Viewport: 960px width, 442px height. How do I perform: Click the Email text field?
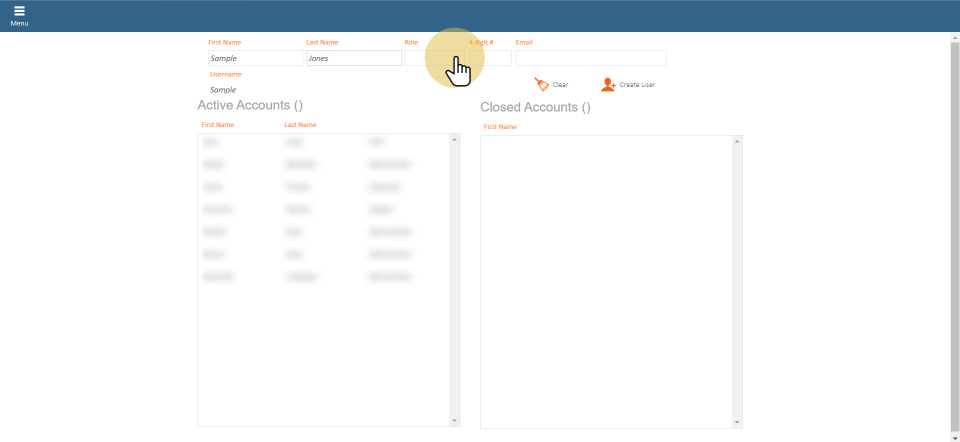[590, 58]
